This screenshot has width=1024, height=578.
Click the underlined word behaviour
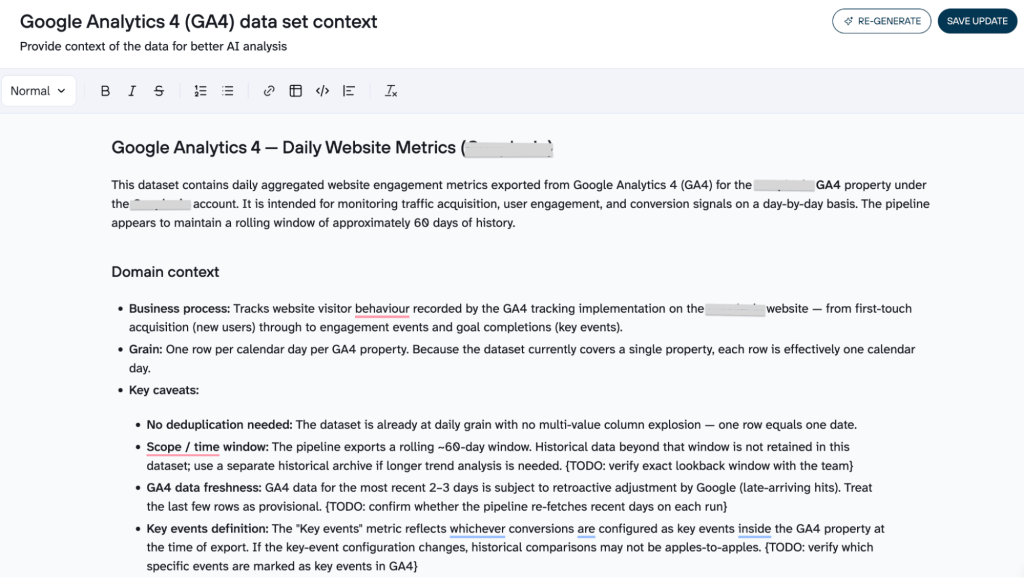382,308
